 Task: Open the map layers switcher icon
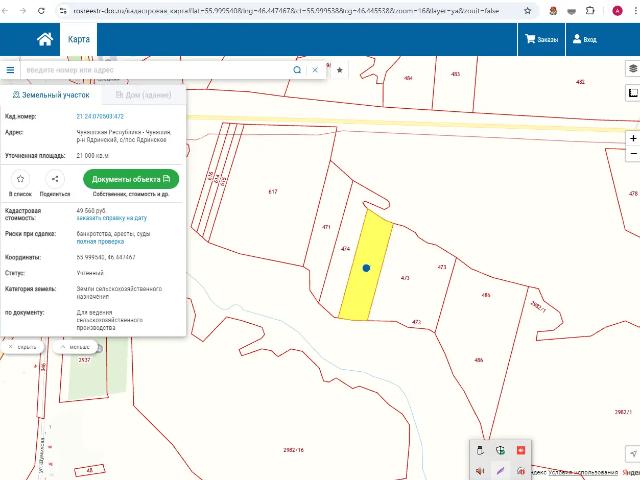633,69
